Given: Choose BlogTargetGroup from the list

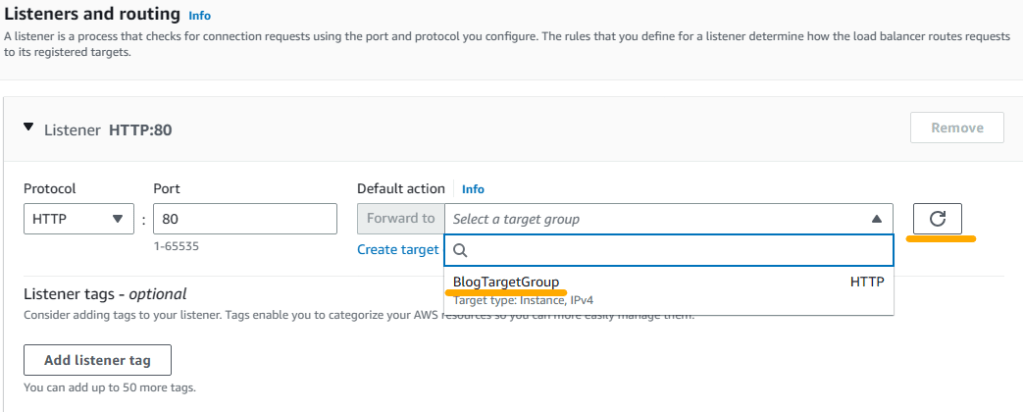Looking at the screenshot, I should (x=506, y=283).
